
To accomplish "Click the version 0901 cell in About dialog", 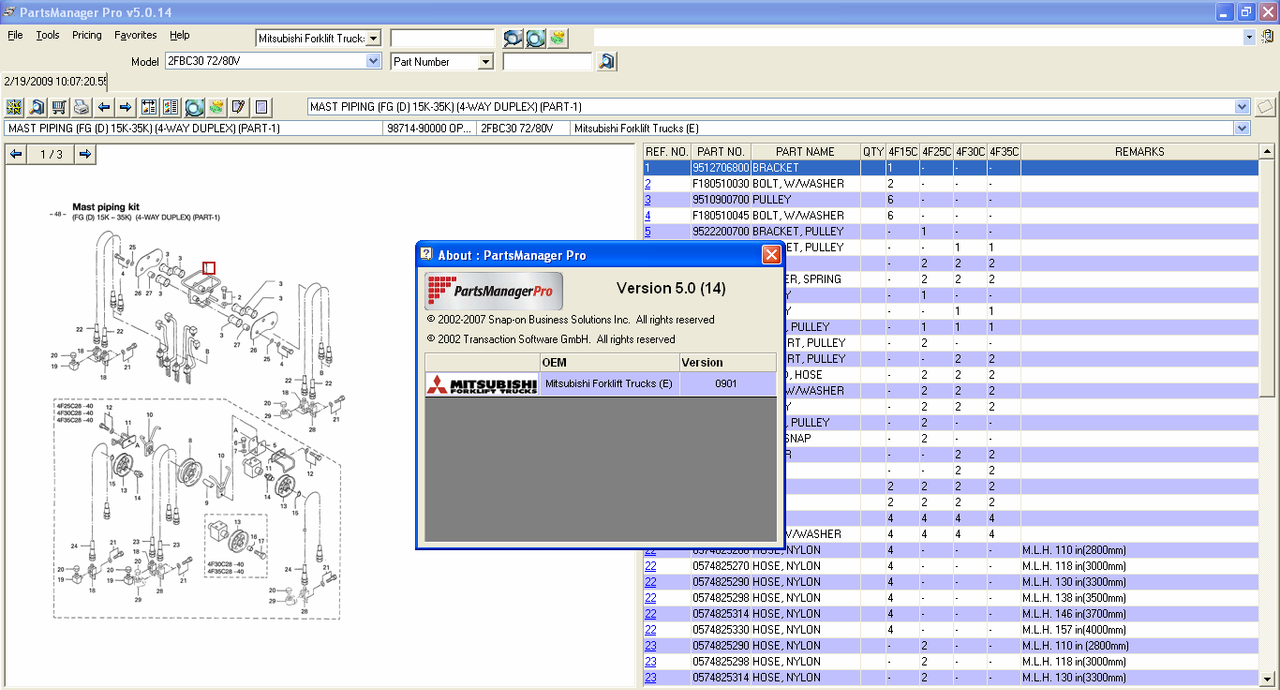I will tap(728, 384).
